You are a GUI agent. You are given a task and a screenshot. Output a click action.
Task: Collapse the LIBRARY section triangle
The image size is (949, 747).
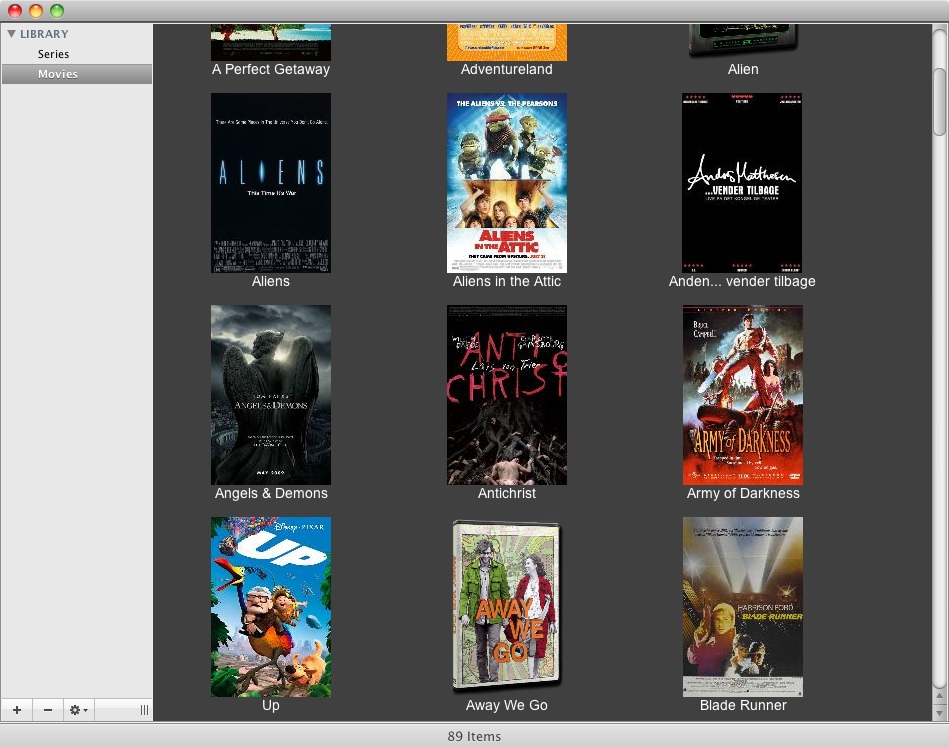coord(11,34)
